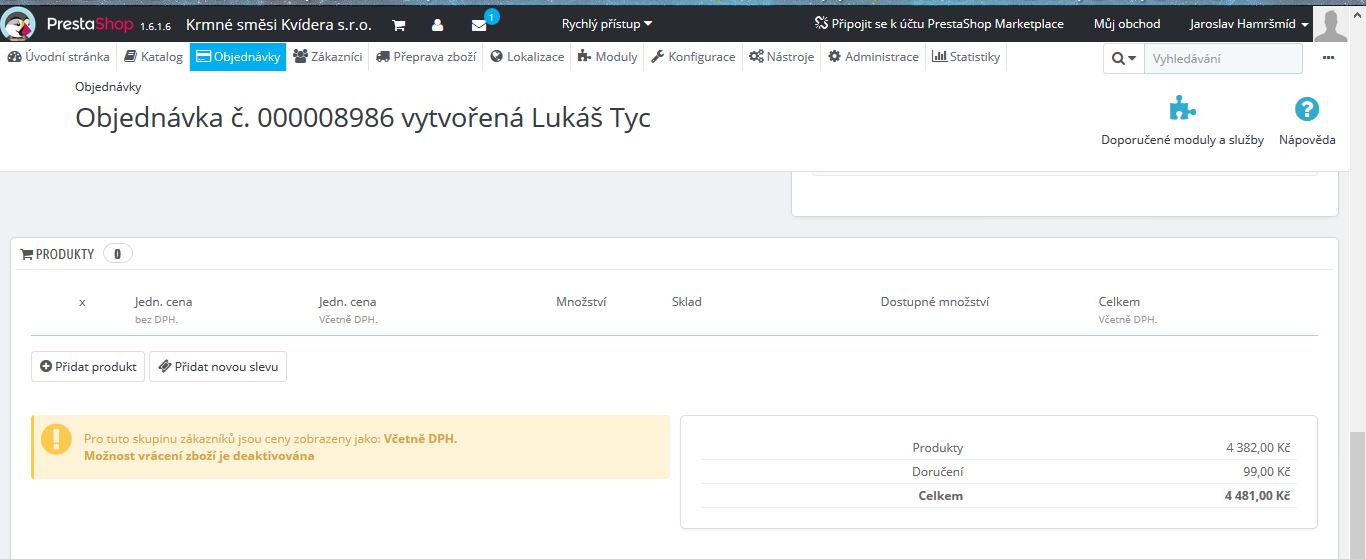Expand the search scope magnifier dropdown

coord(1124,59)
